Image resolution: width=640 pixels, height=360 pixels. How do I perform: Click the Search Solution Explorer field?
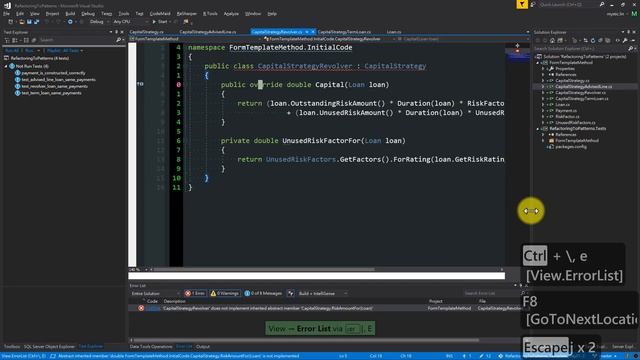(x=581, y=49)
